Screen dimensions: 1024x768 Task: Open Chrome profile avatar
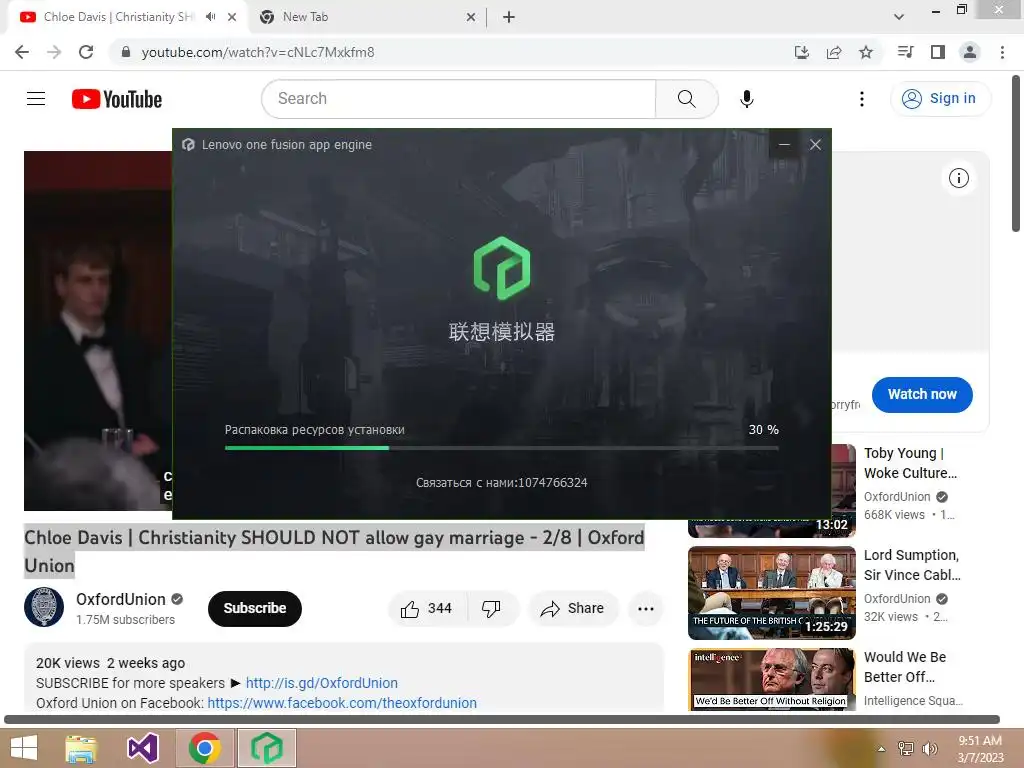[970, 52]
